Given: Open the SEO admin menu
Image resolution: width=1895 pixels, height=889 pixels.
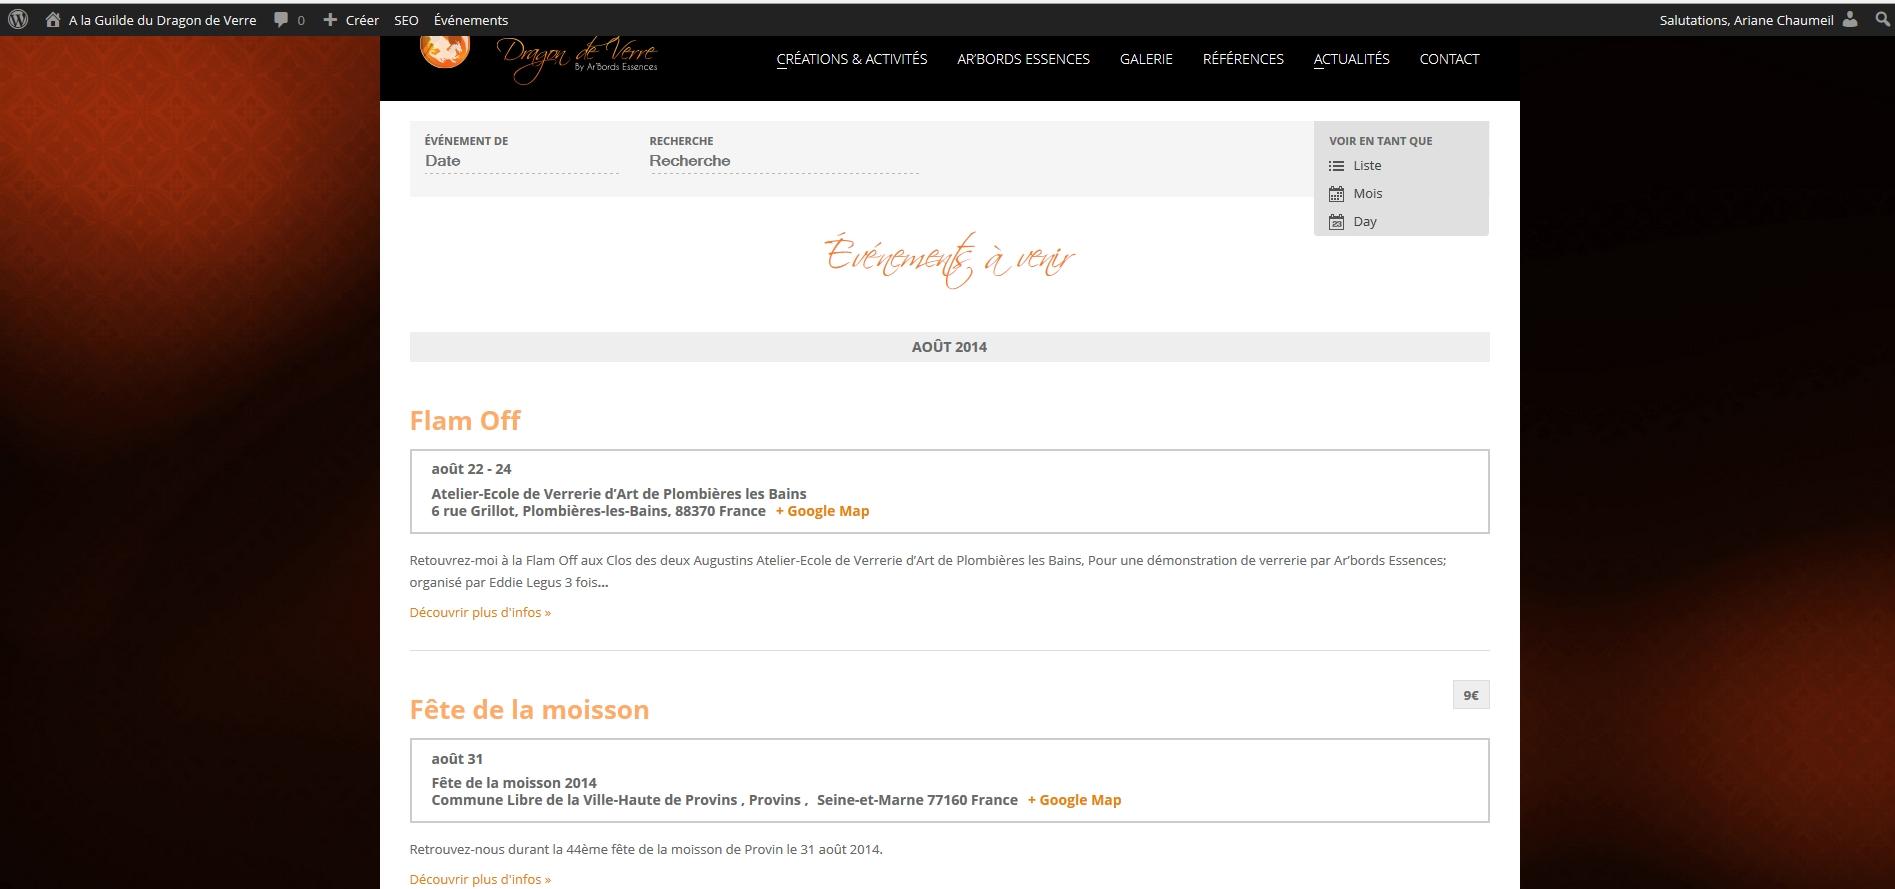Looking at the screenshot, I should 406,20.
